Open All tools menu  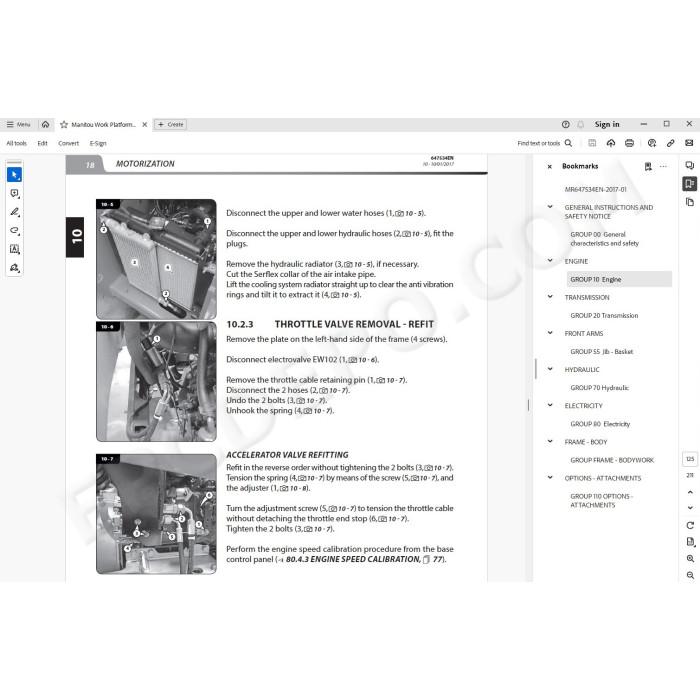(x=17, y=143)
